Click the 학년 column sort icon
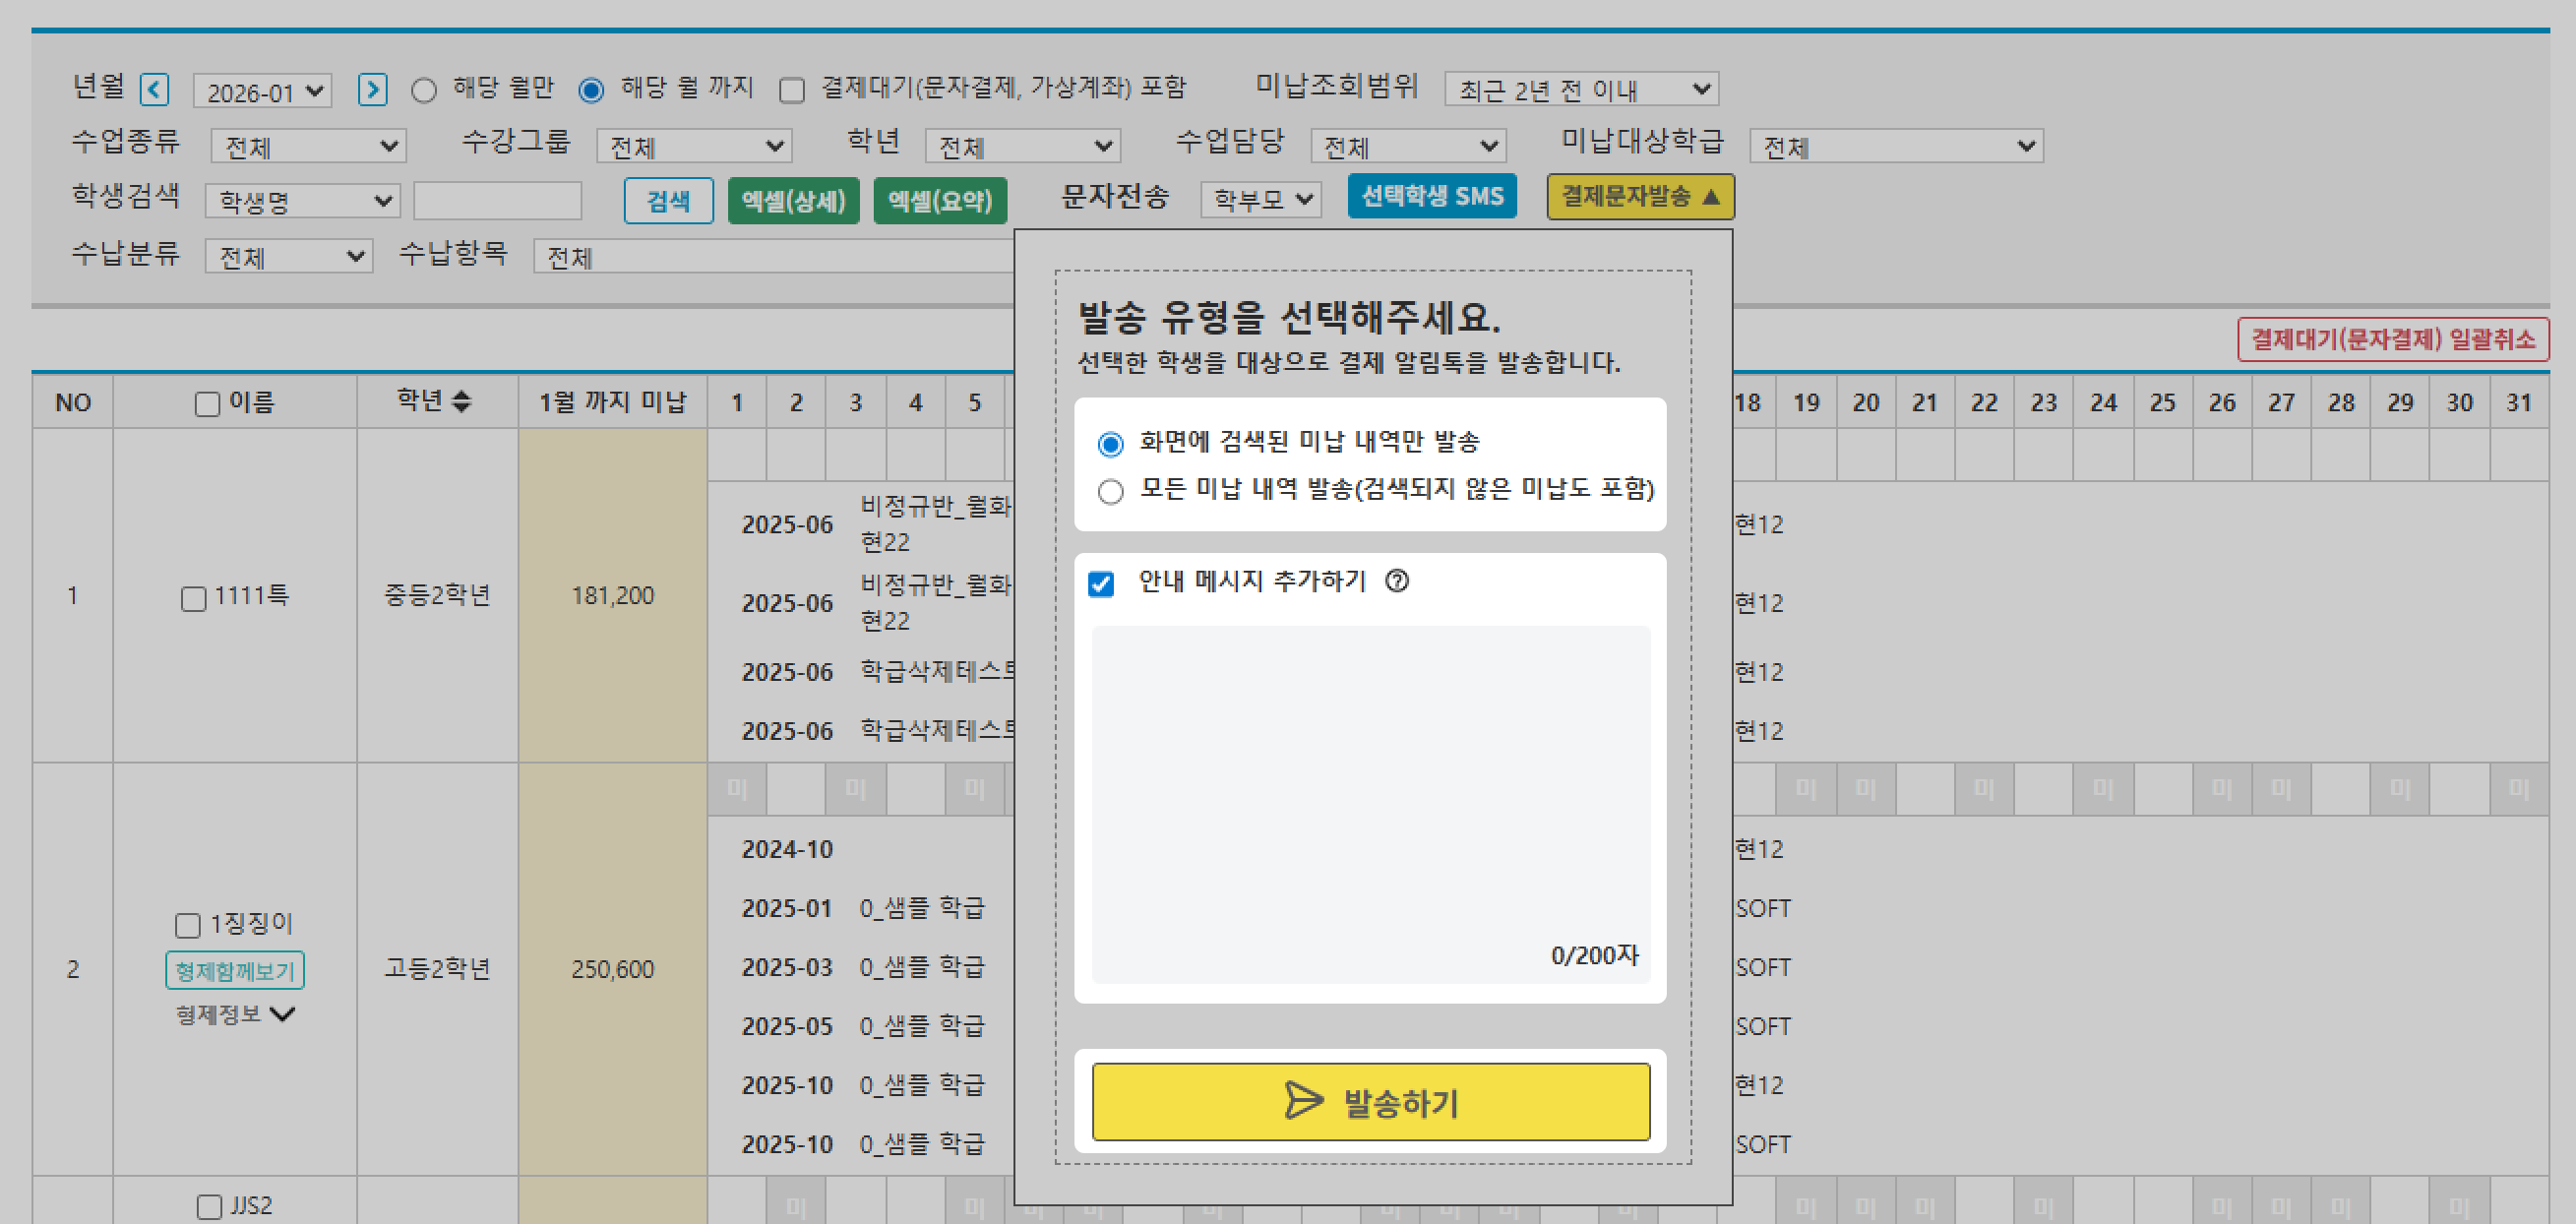The height and width of the screenshot is (1224, 2576). pos(461,402)
